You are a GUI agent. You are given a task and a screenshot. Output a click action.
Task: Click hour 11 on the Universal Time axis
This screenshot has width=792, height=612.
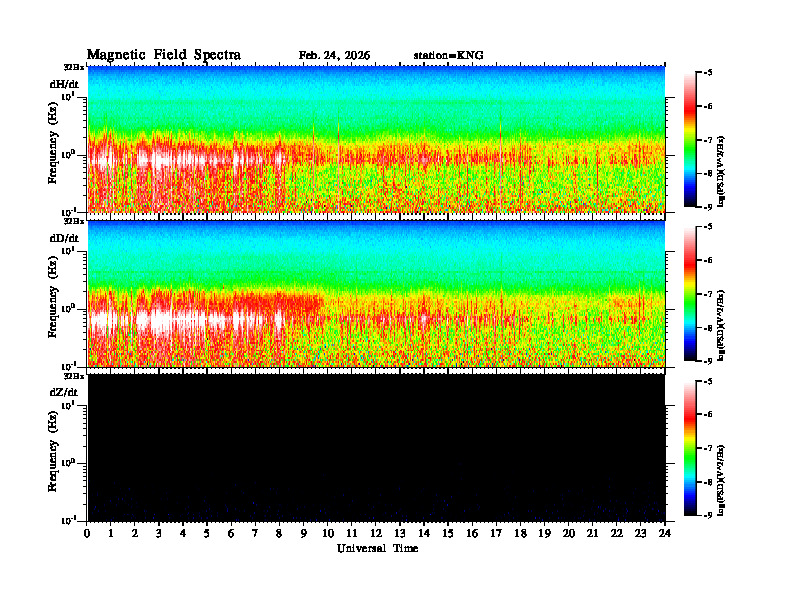[352, 534]
